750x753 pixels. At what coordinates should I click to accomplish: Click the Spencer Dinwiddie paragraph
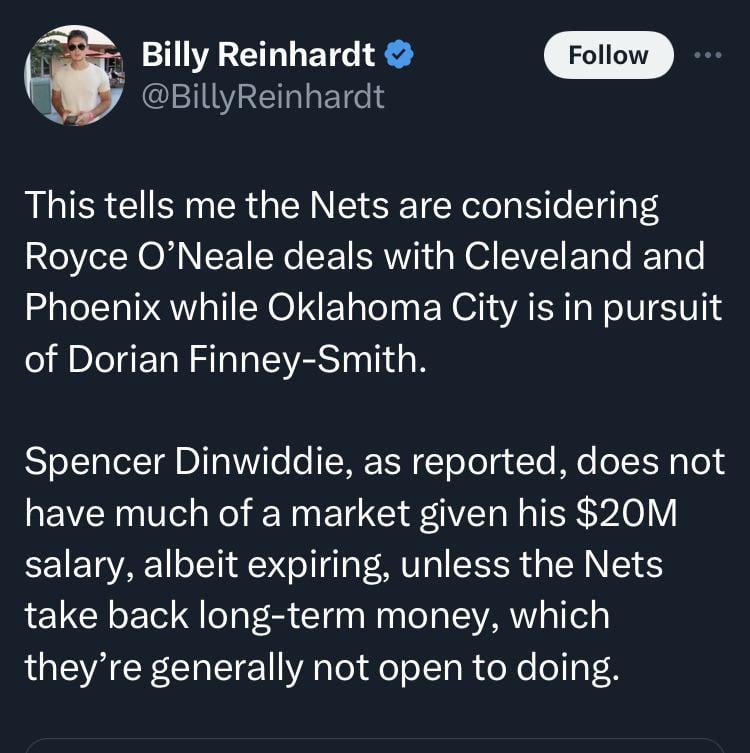point(372,564)
